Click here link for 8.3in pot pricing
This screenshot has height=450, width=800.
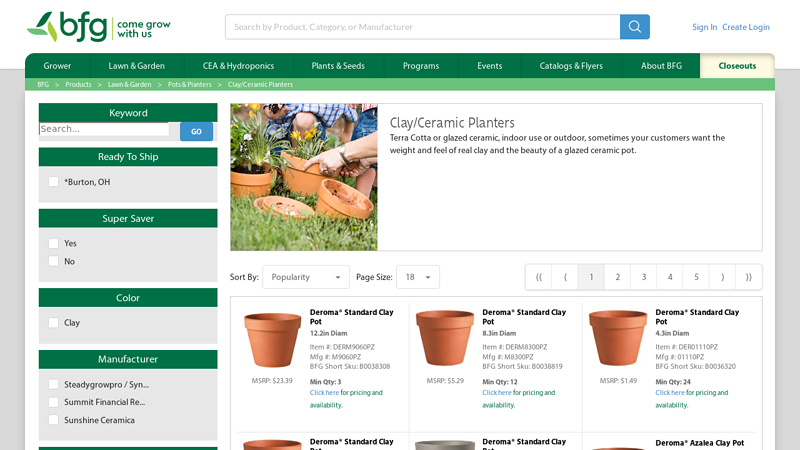click(497, 393)
